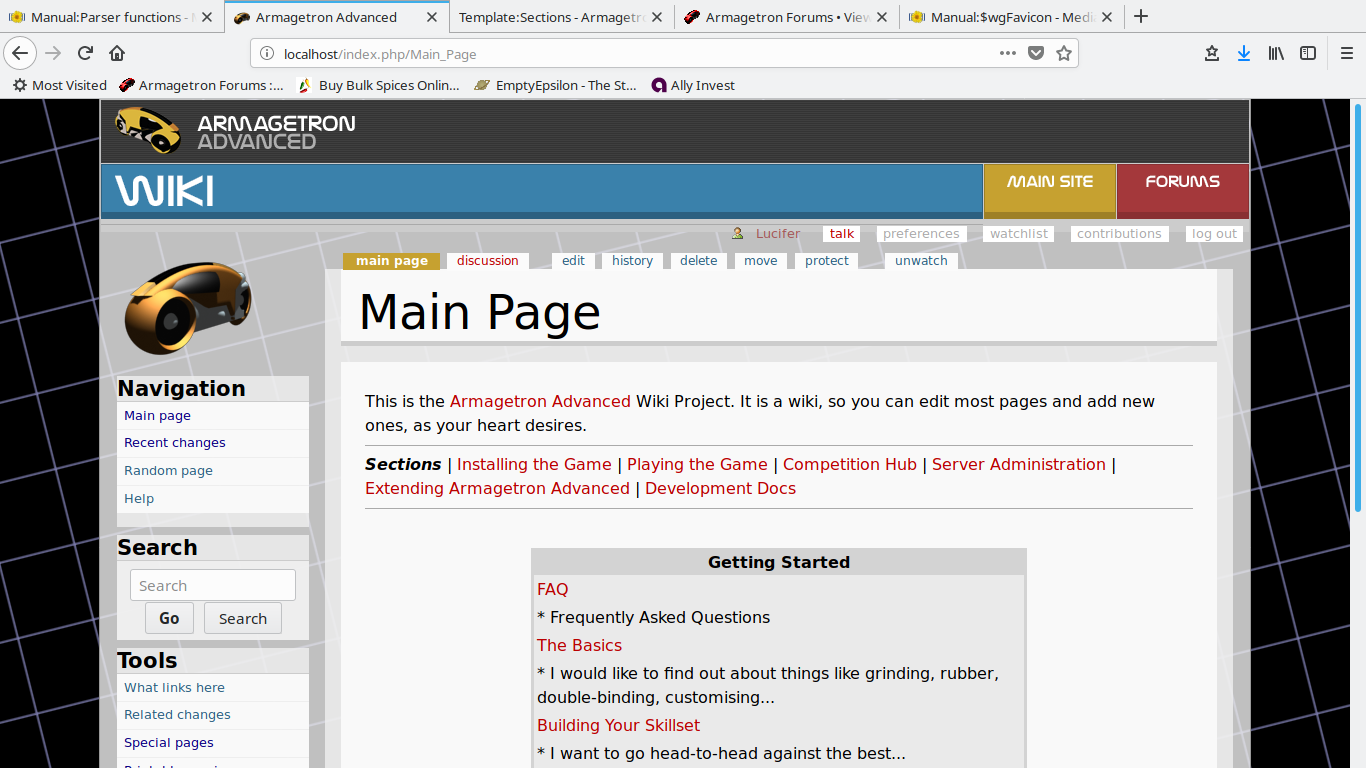Open new browser tab with plus
The height and width of the screenshot is (768, 1366).
click(x=1141, y=17)
